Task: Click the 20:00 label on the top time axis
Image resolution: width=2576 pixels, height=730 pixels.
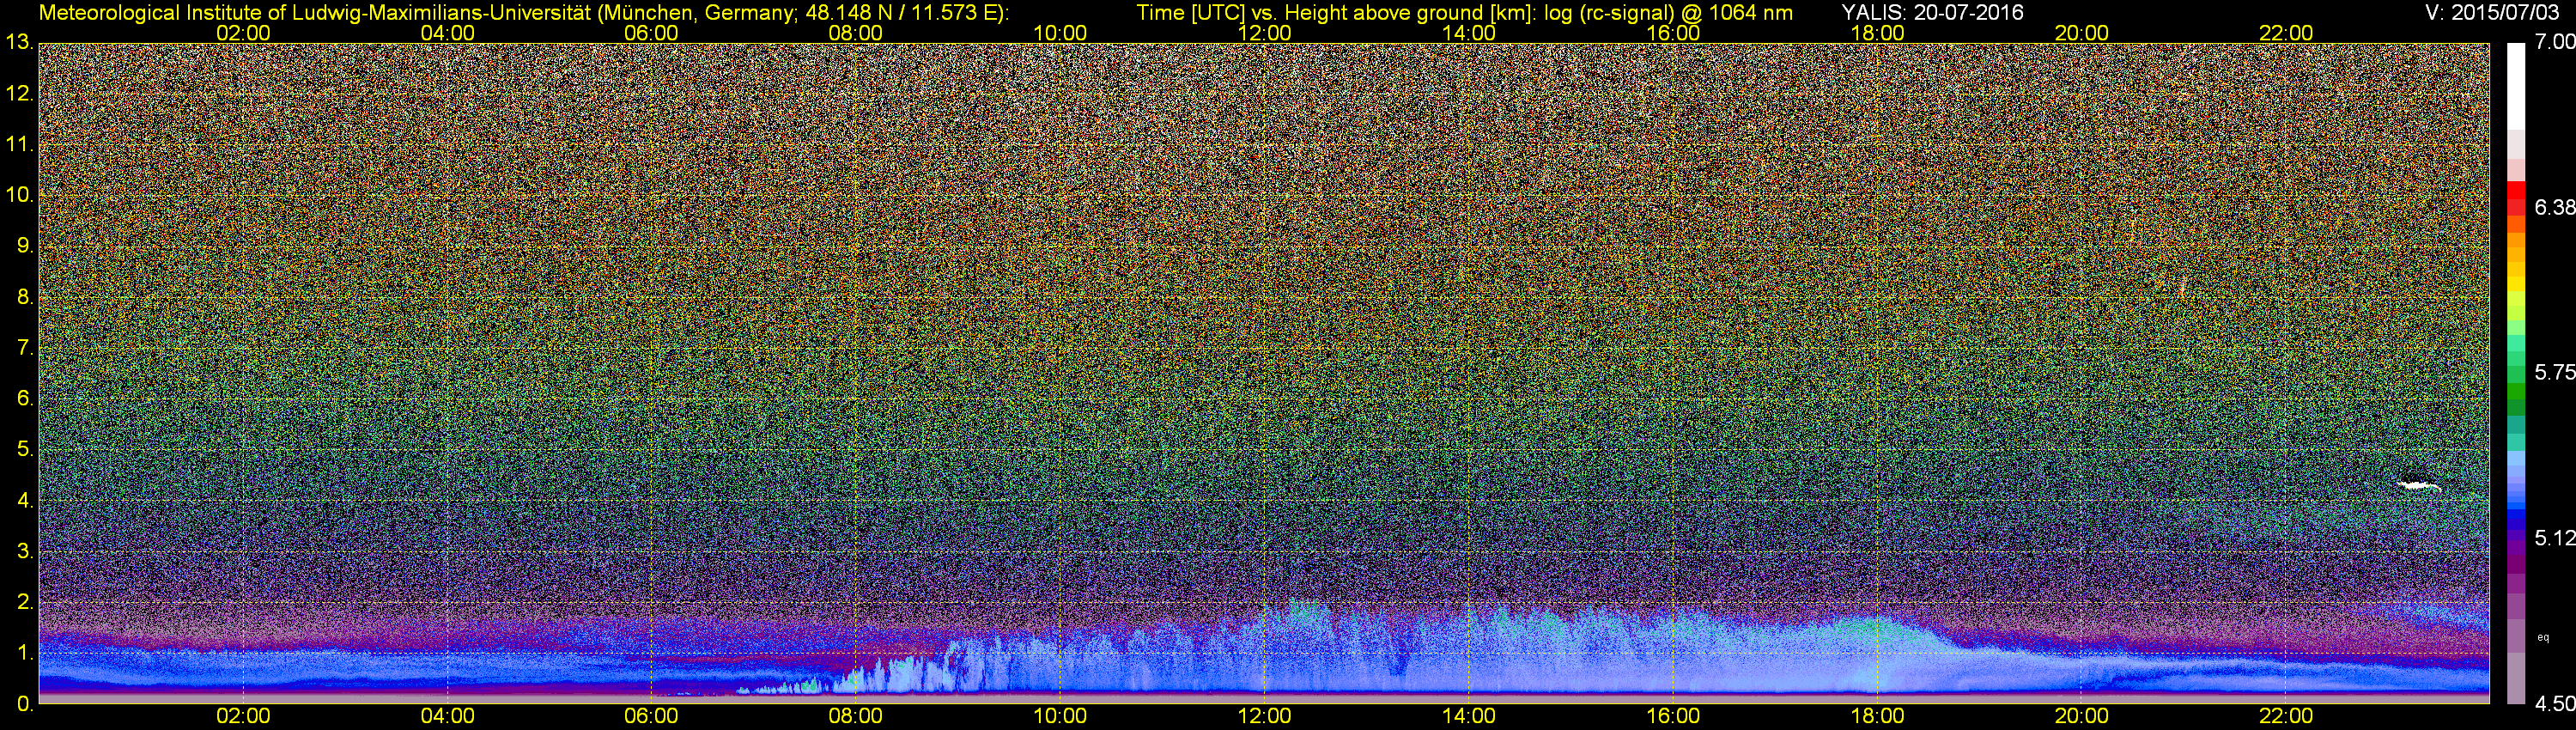Action: [x=2082, y=33]
